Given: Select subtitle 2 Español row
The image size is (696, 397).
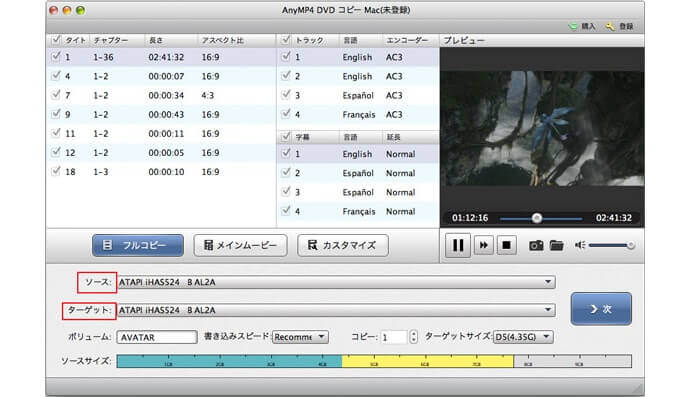Looking at the screenshot, I should pos(358,173).
